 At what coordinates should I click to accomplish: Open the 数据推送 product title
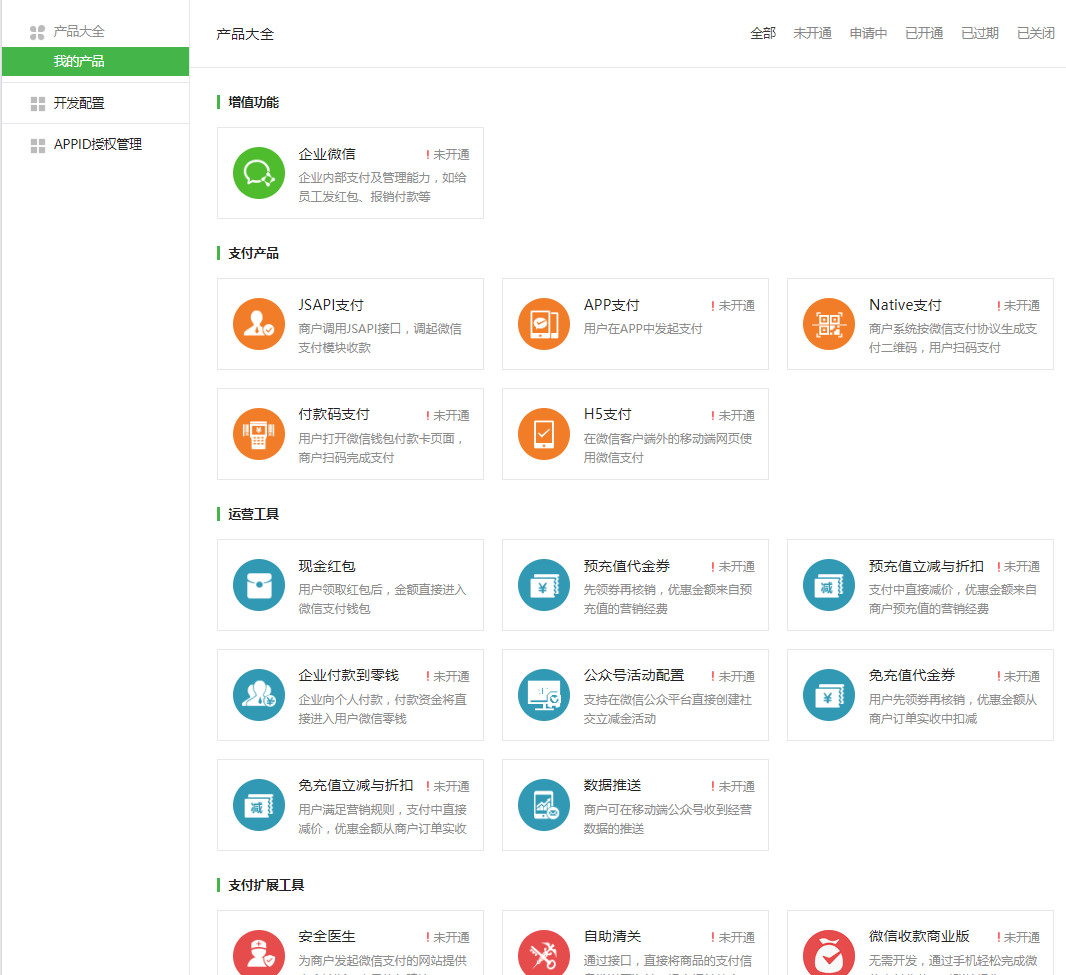(613, 786)
